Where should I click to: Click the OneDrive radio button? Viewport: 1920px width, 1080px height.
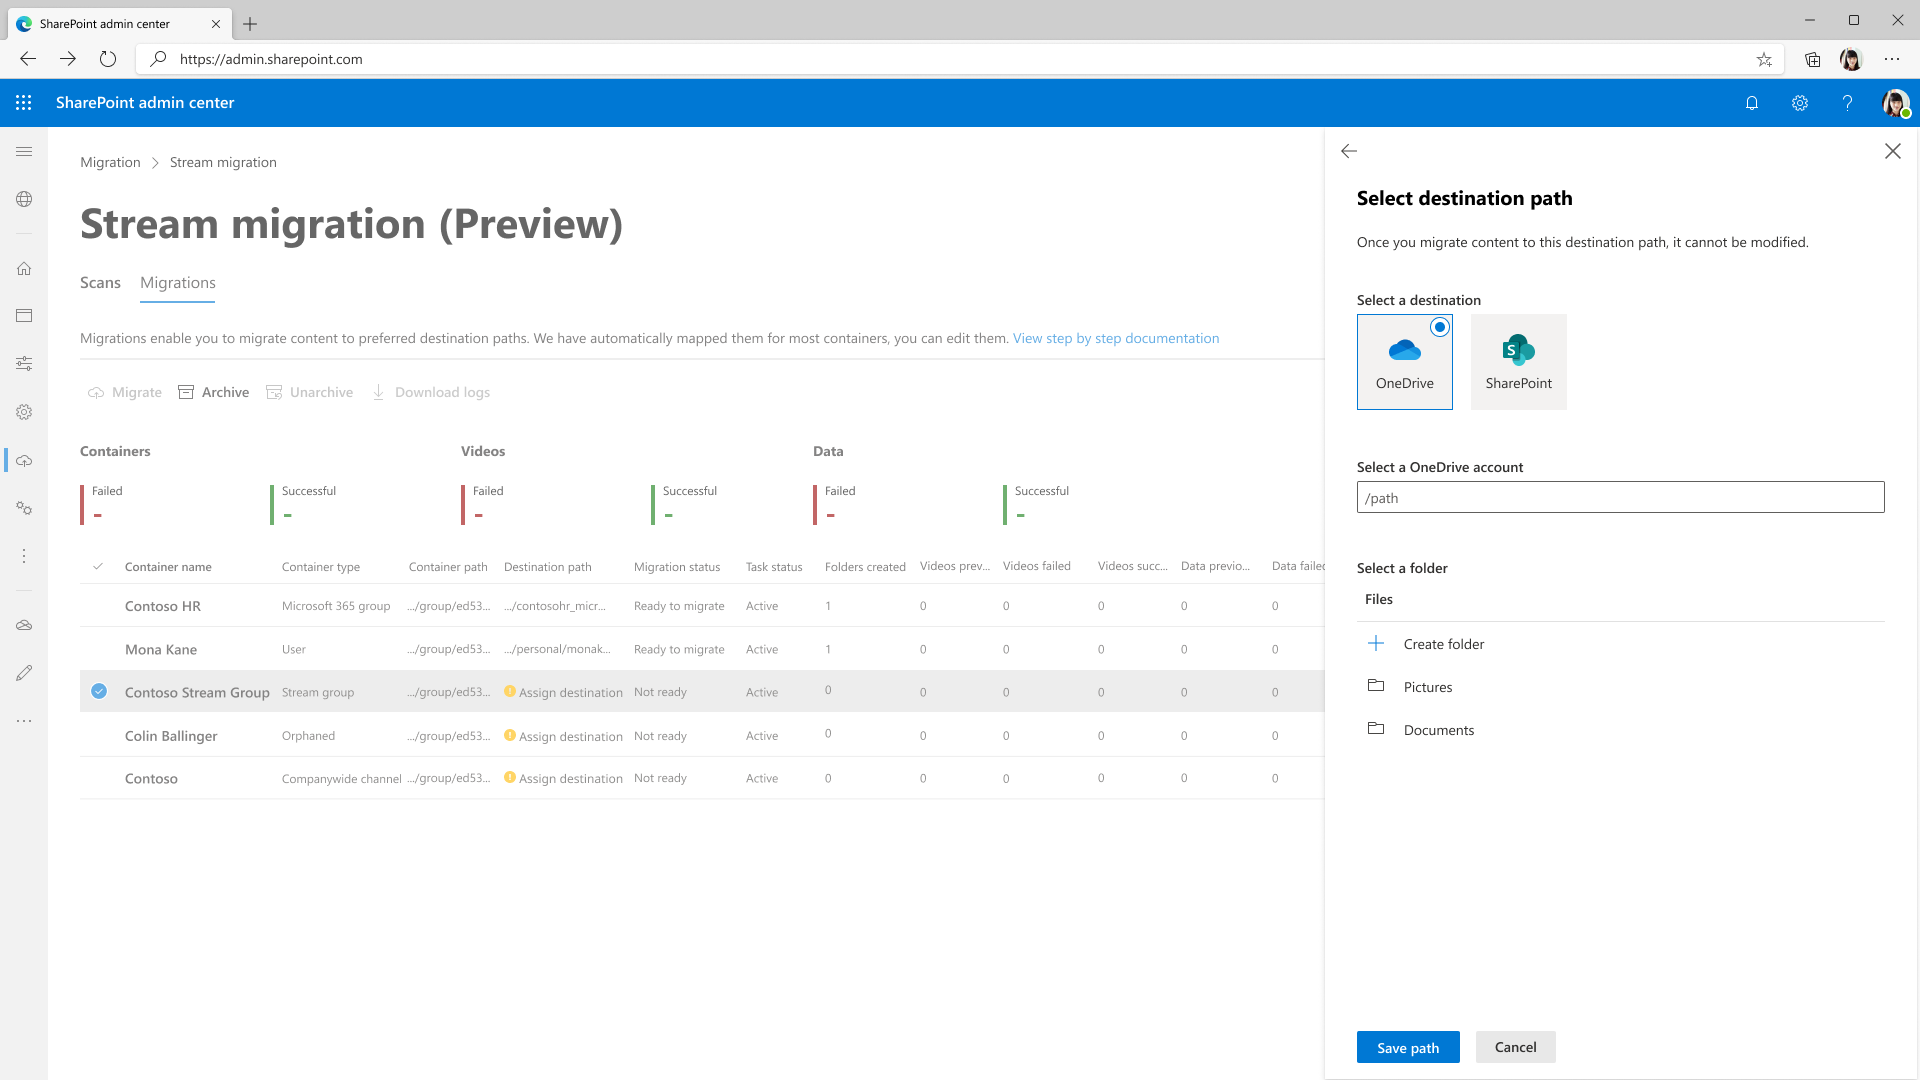[x=1440, y=326]
